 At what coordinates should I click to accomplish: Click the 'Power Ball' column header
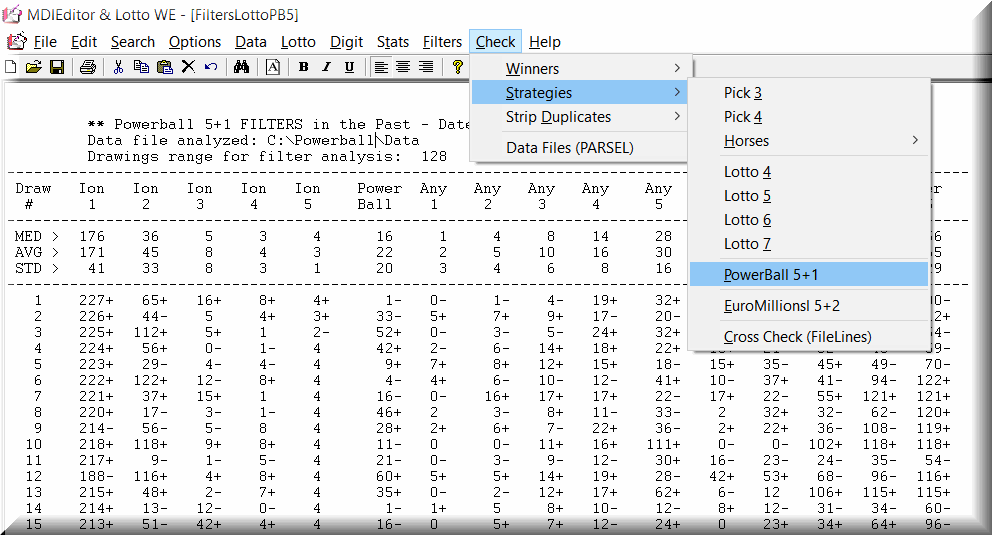point(379,196)
